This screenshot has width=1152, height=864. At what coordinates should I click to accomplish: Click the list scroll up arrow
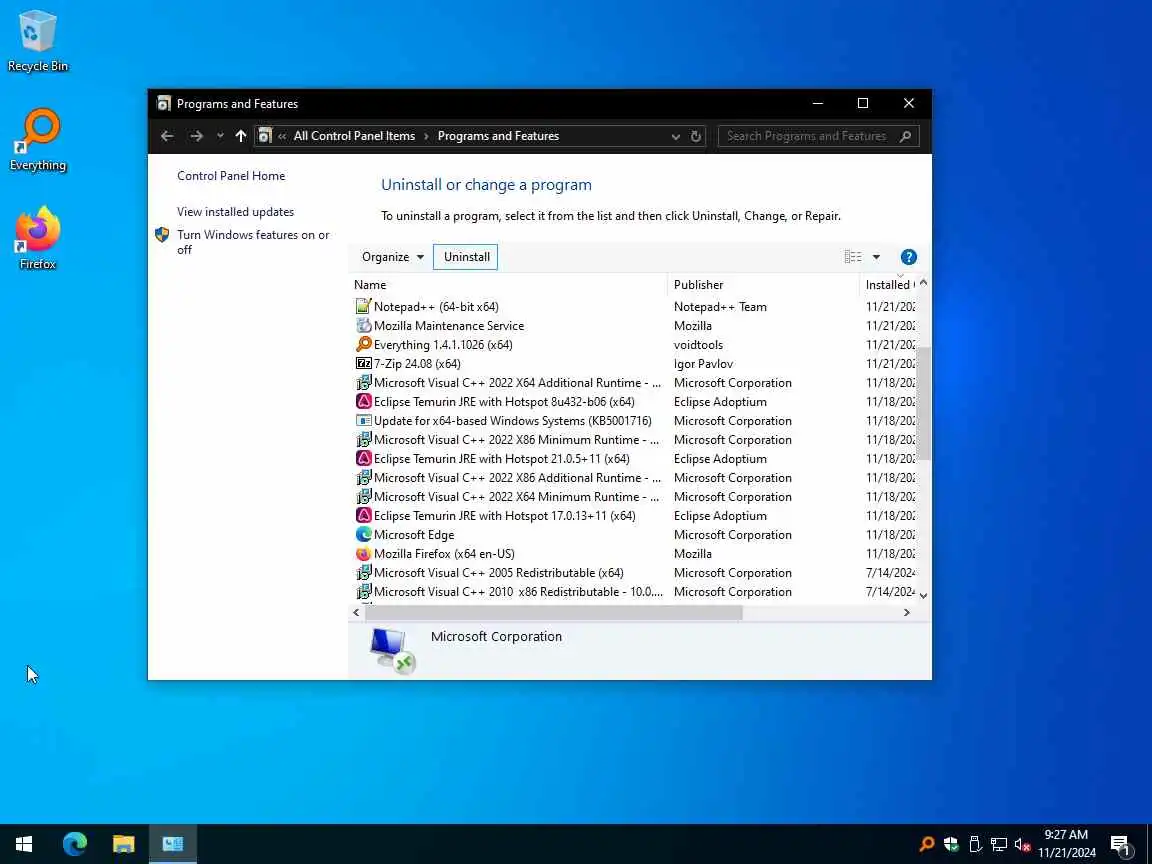click(x=924, y=283)
